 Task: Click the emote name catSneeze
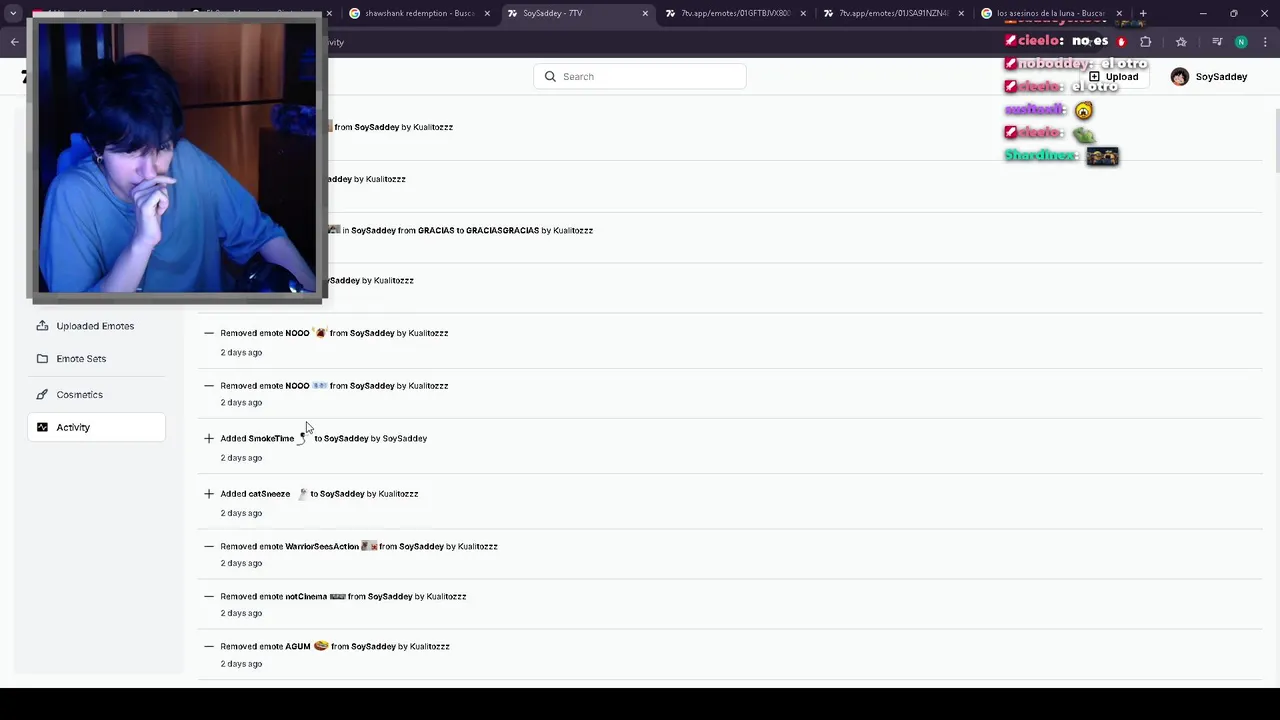coord(269,494)
